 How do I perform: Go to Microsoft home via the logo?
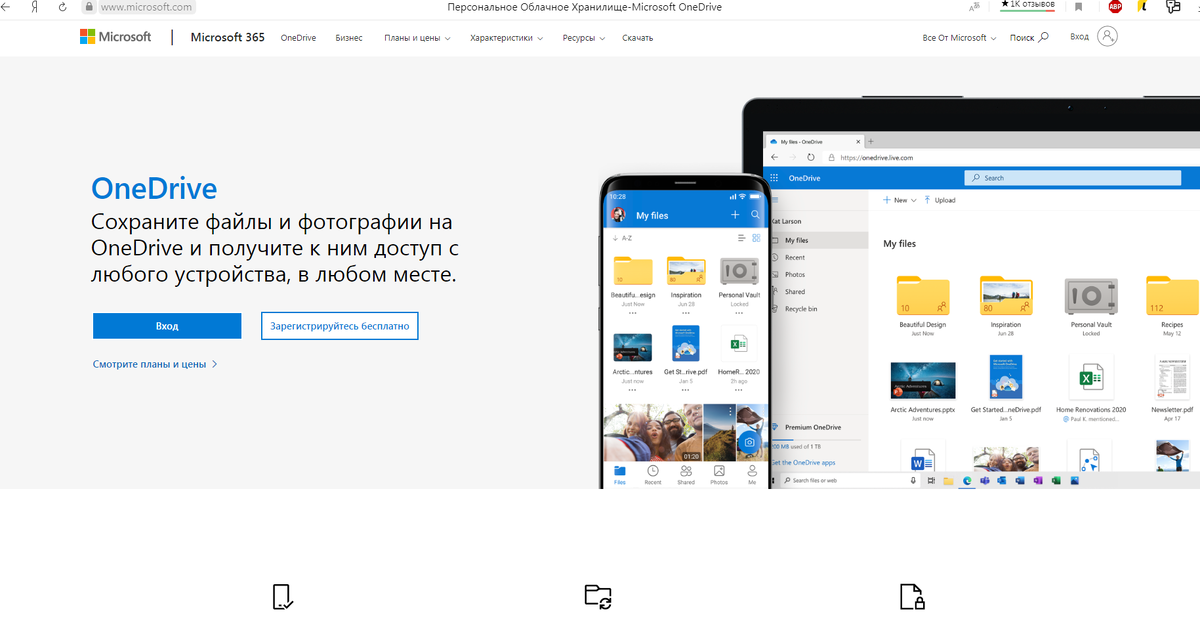point(116,37)
